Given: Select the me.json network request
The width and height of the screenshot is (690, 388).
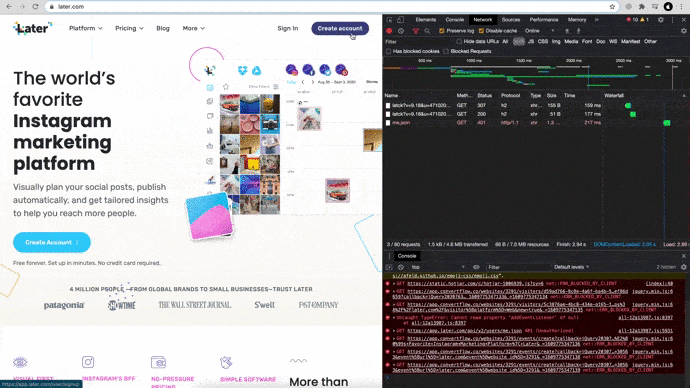Looking at the screenshot, I should 401,123.
